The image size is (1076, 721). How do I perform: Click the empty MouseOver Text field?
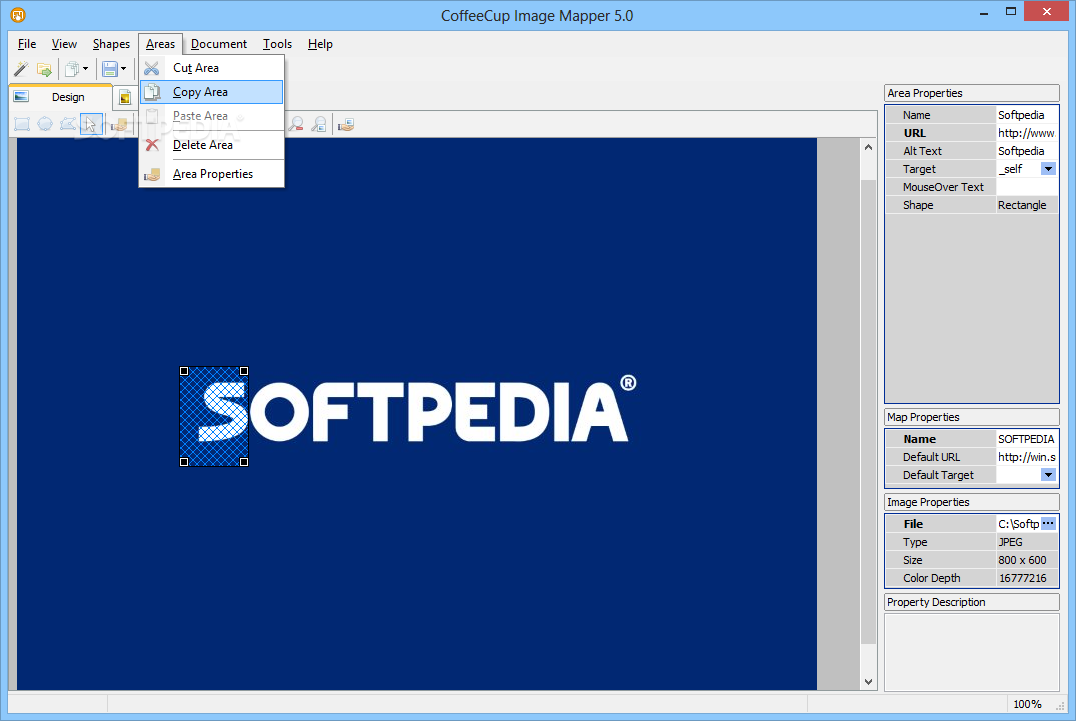point(1027,187)
